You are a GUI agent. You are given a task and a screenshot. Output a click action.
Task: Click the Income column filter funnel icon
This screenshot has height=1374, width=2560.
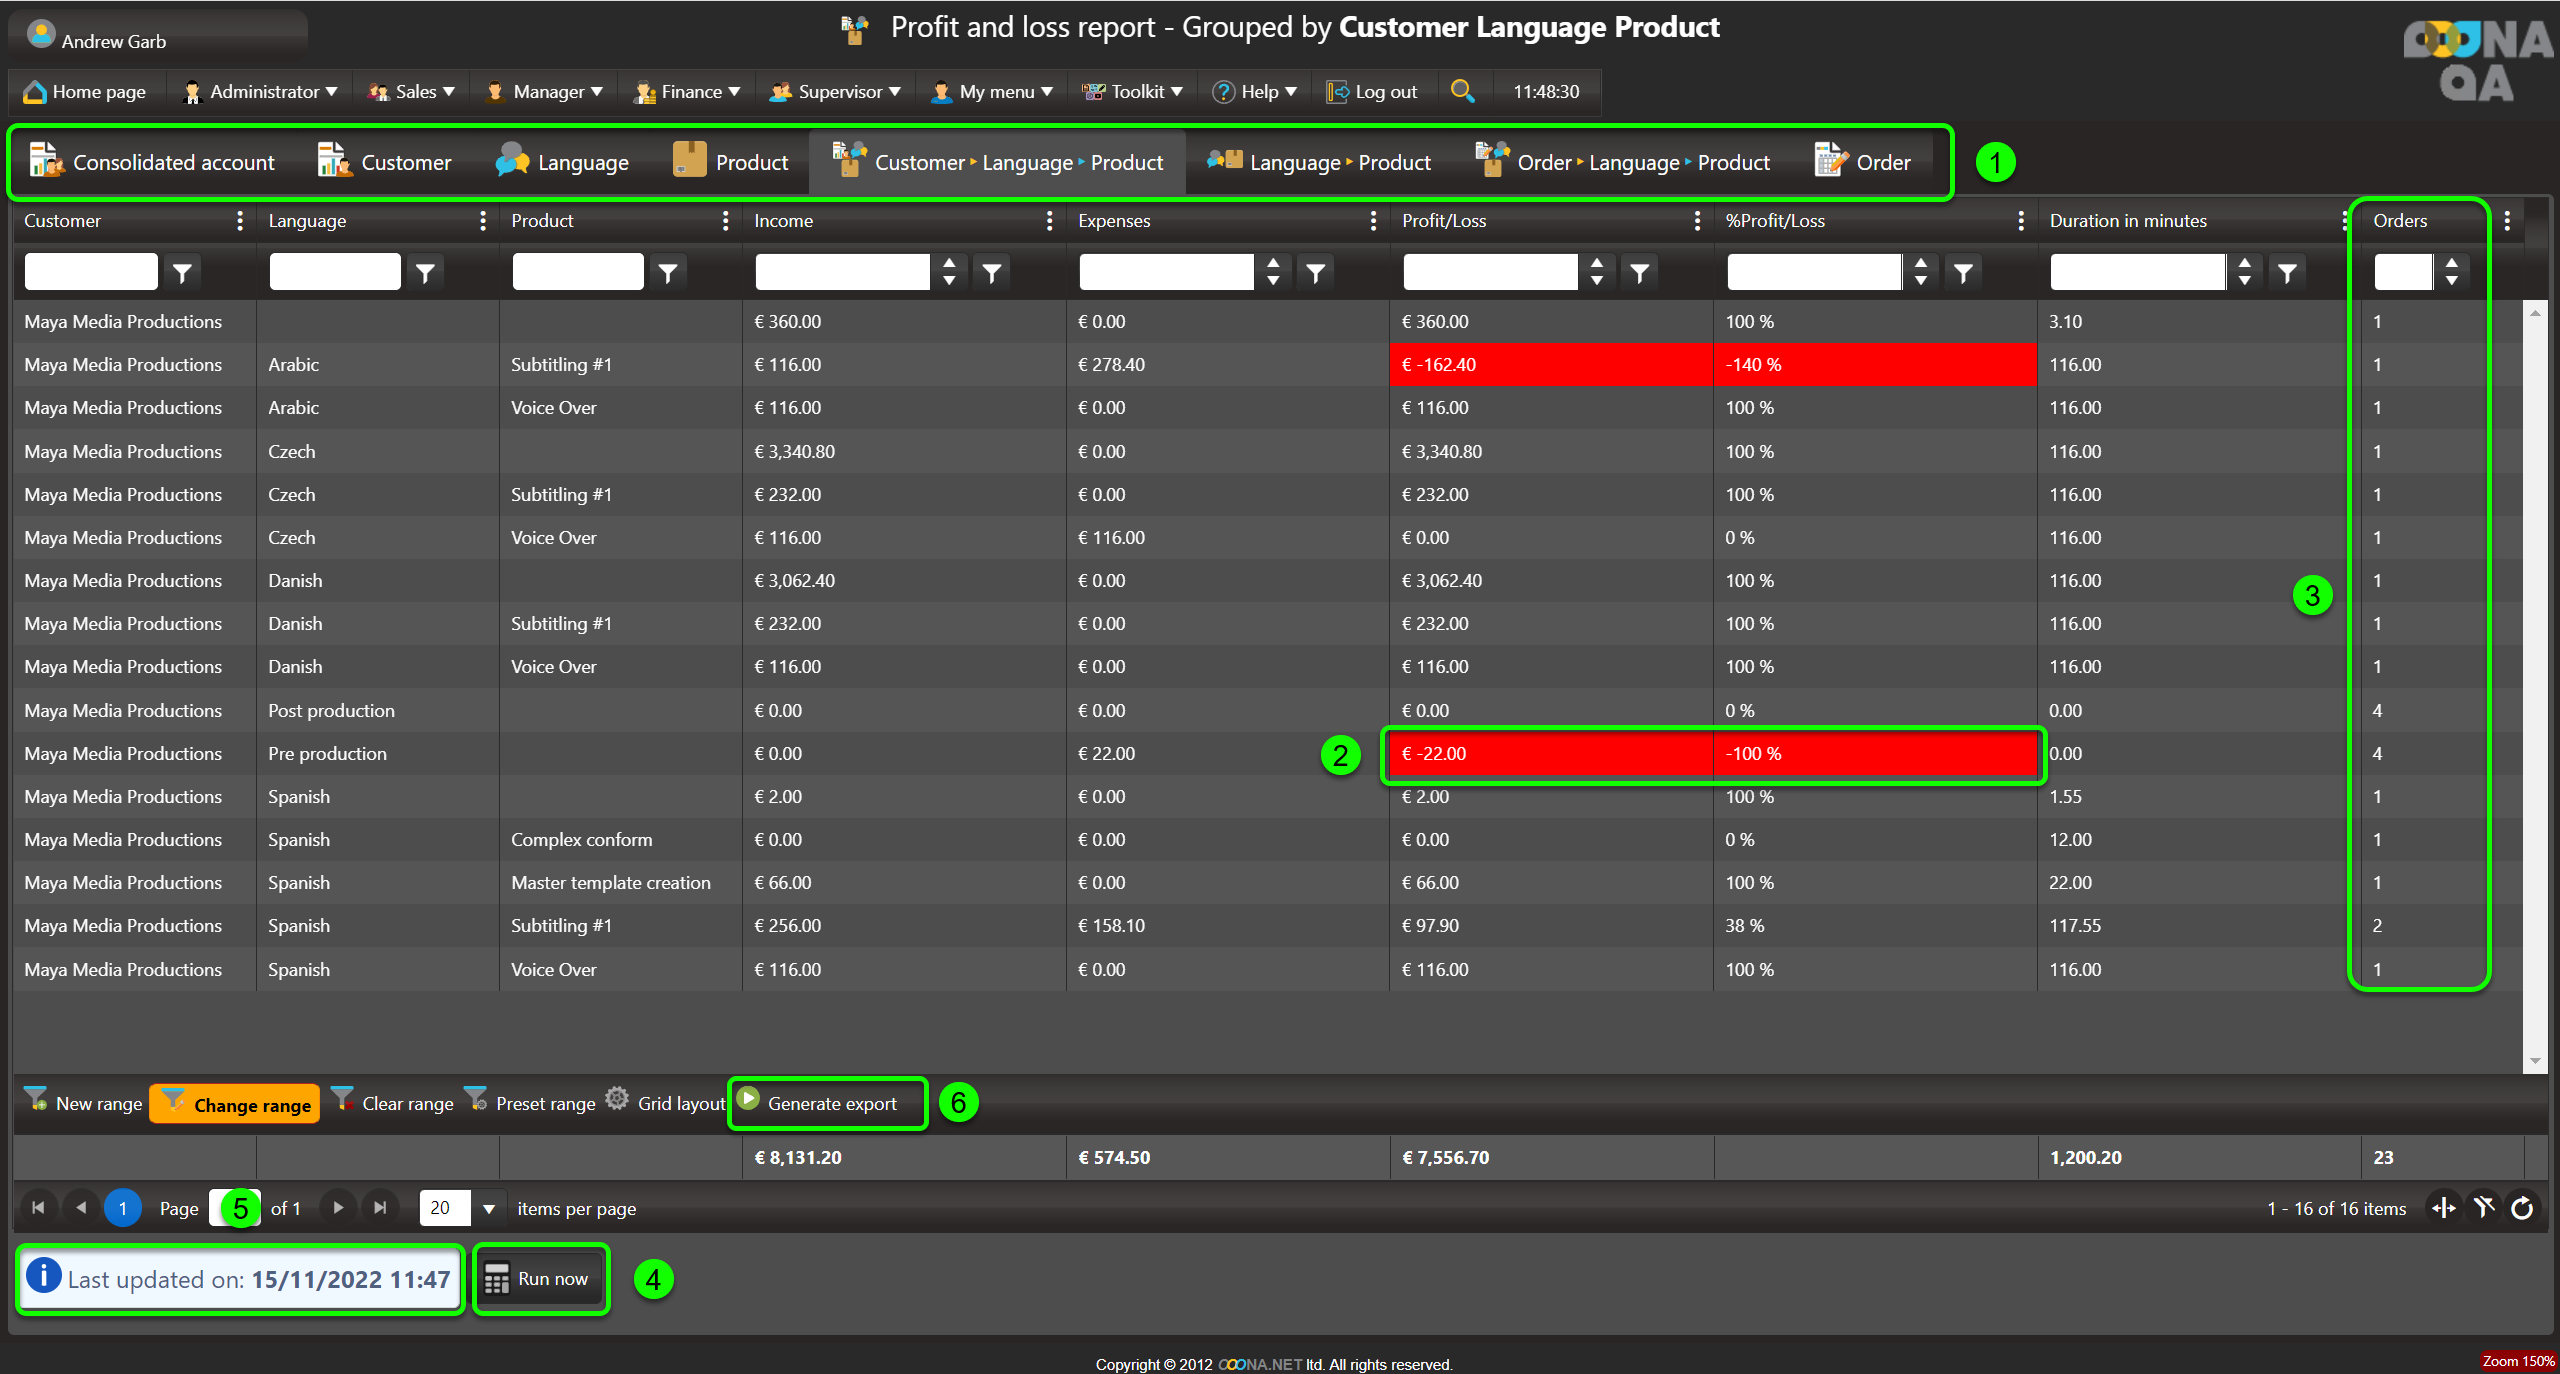[991, 272]
